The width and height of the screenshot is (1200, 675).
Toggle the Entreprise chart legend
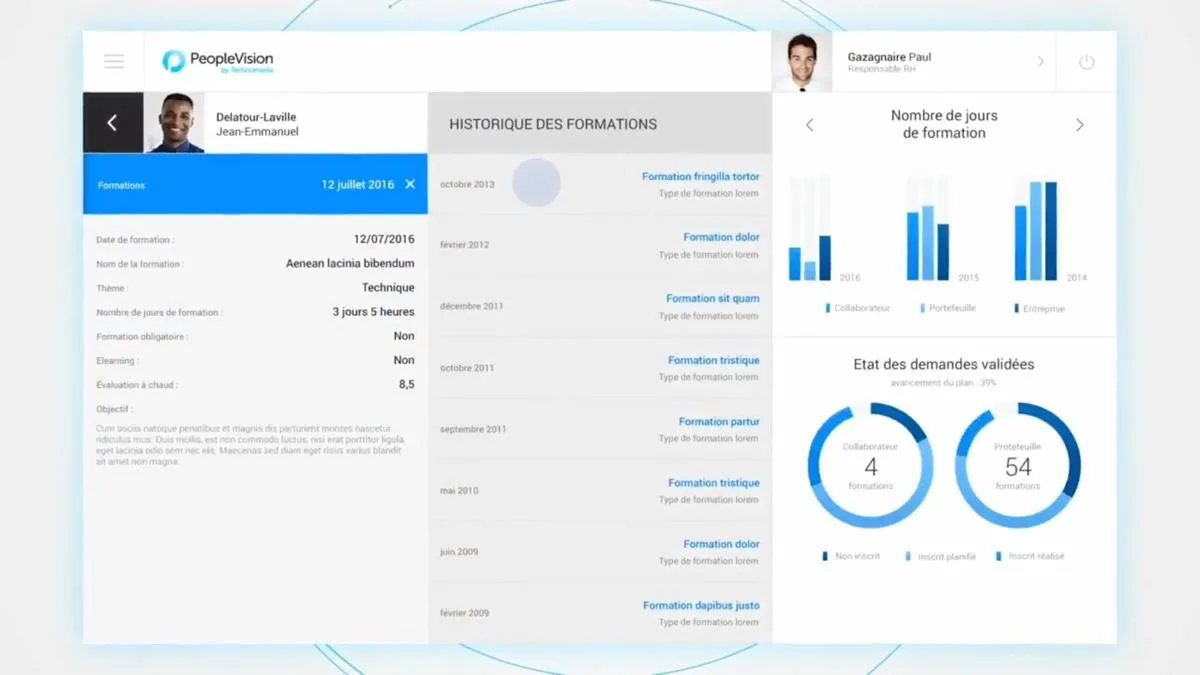pos(1040,308)
